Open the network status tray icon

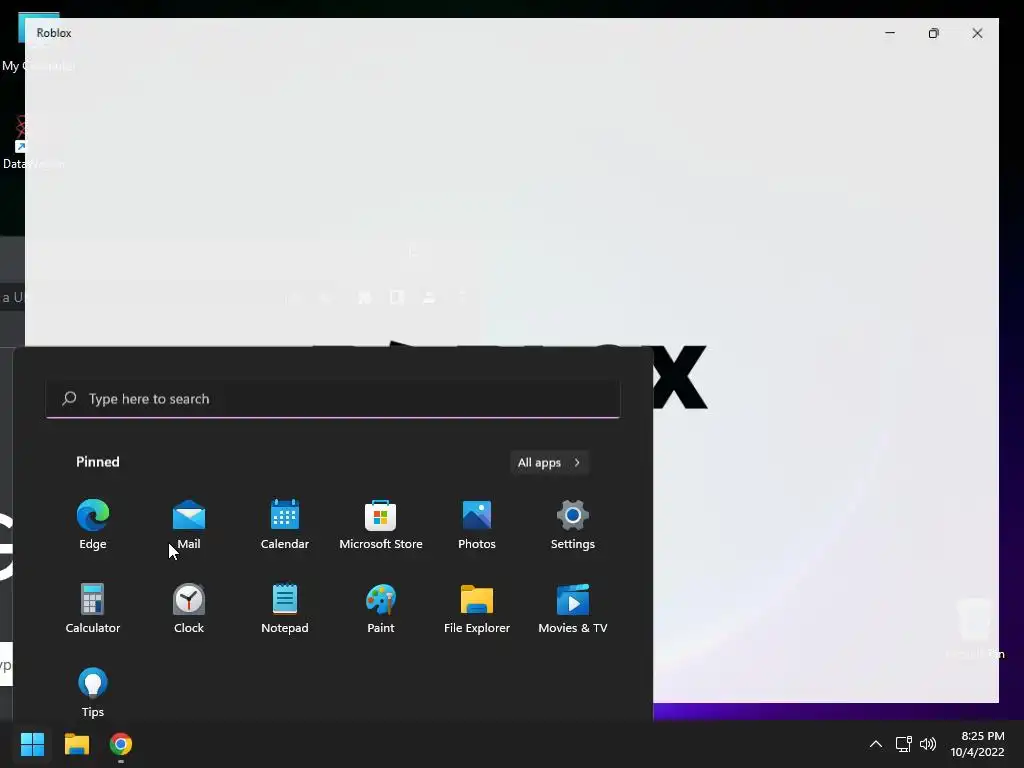coord(903,744)
